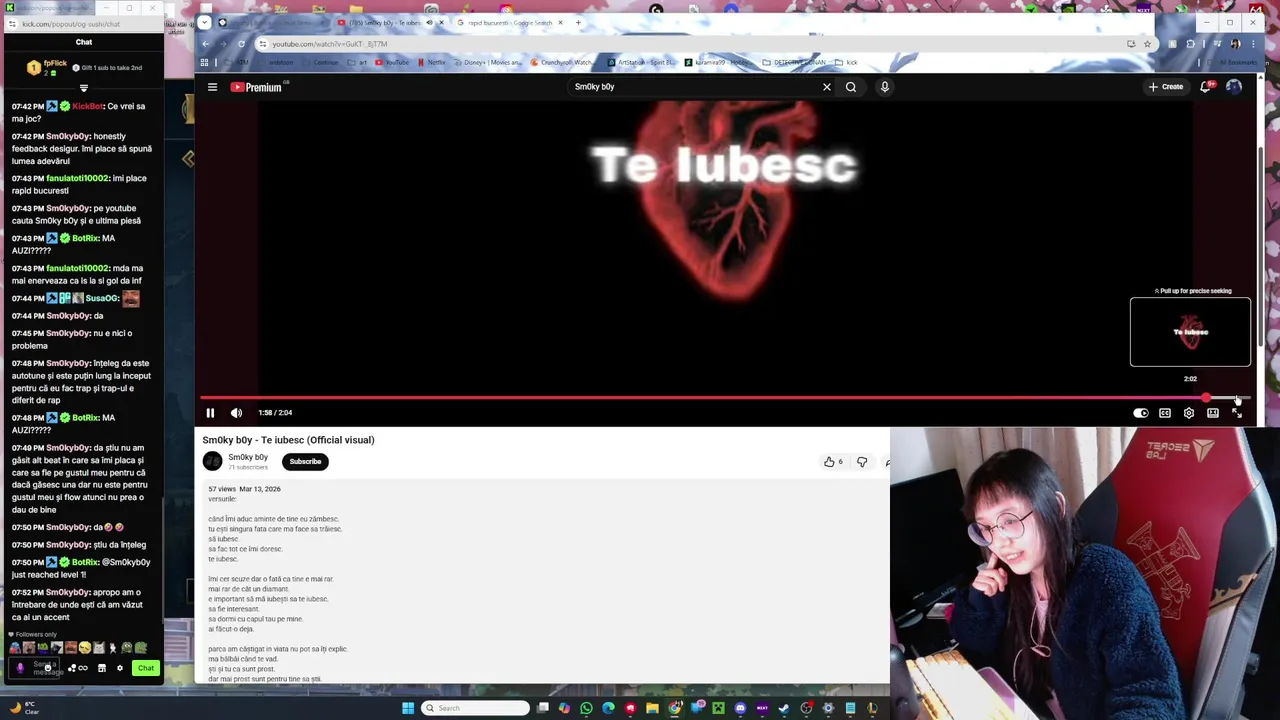Viewport: 1280px width, 720px height.
Task: Click the browser address bar URL
Action: 330,44
